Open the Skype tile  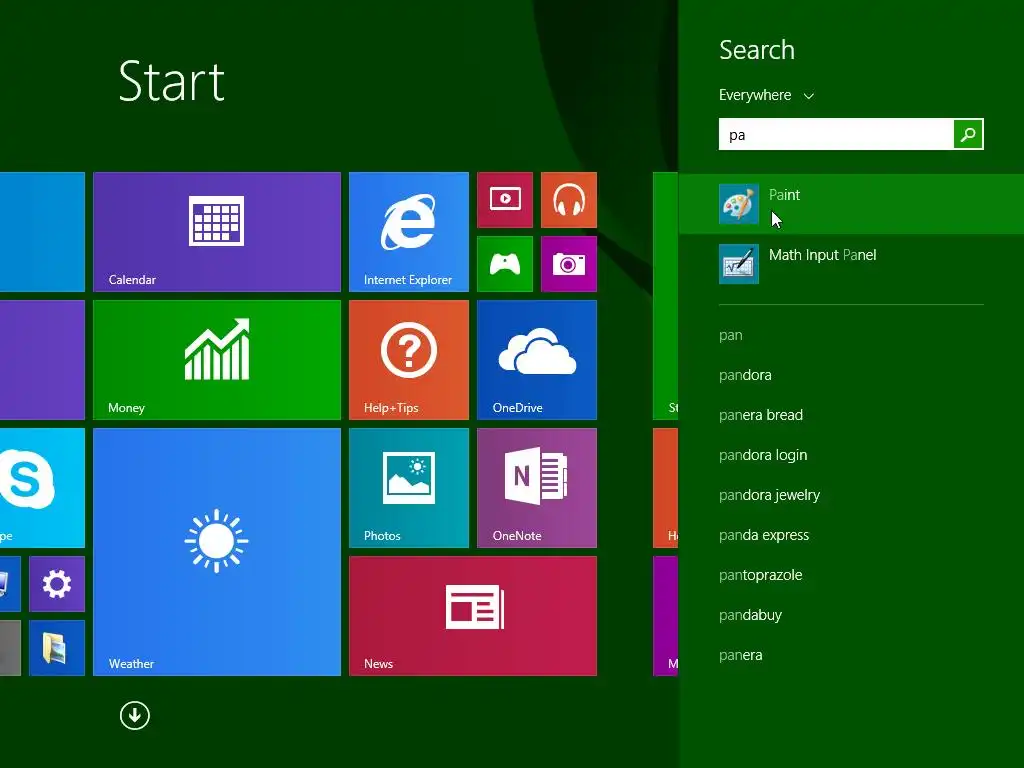coord(42,488)
